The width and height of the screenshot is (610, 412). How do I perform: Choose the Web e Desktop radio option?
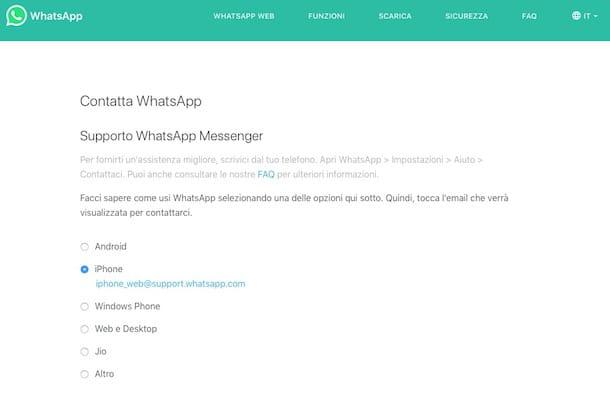[84, 329]
